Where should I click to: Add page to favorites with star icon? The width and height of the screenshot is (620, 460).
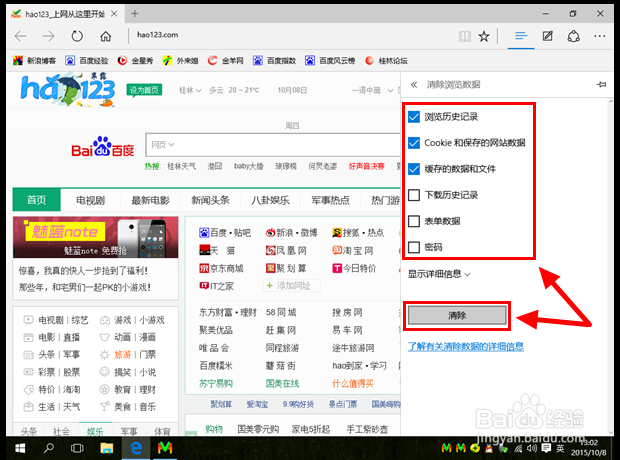[484, 36]
